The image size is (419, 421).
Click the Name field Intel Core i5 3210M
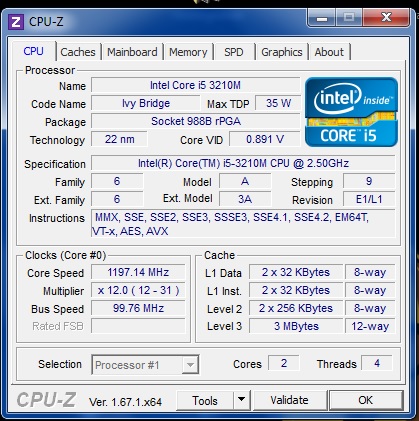[x=195, y=85]
